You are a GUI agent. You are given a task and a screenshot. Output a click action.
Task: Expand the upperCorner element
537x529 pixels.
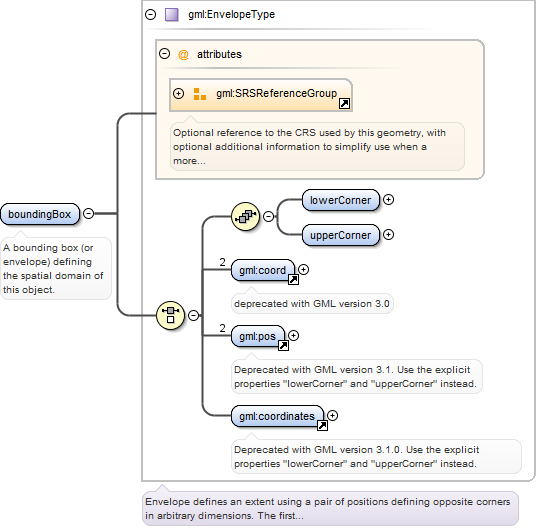[388, 235]
